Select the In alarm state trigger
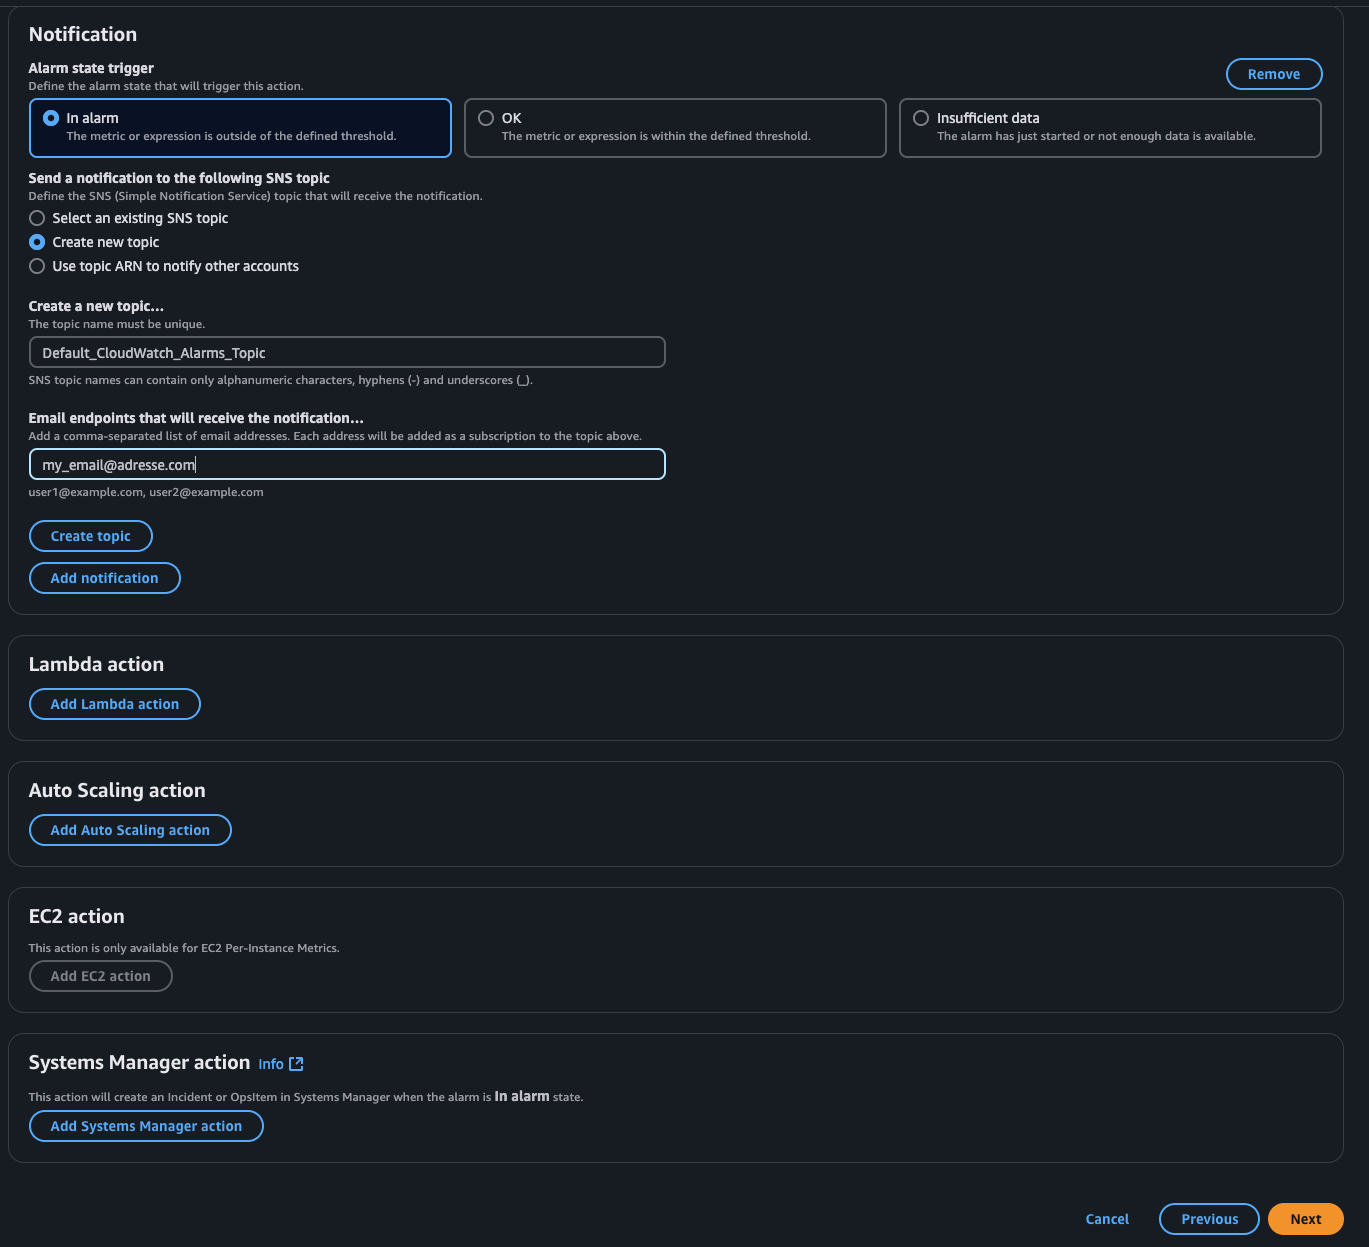Viewport: 1369px width, 1247px height. (x=240, y=128)
